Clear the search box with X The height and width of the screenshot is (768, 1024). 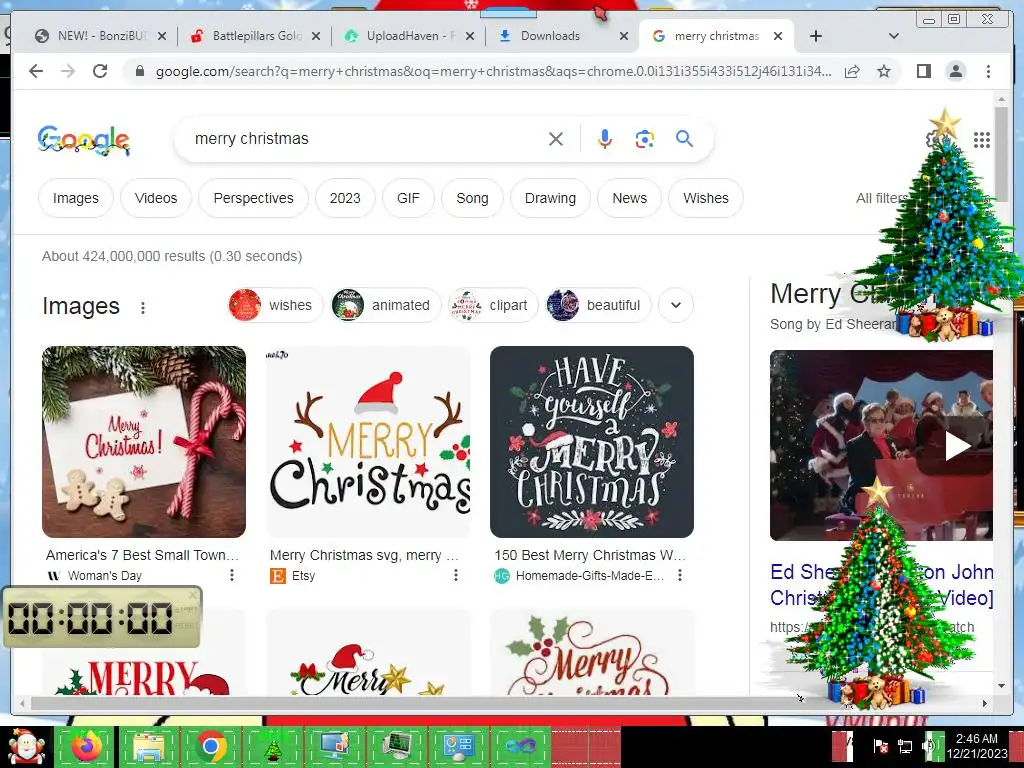tap(556, 139)
